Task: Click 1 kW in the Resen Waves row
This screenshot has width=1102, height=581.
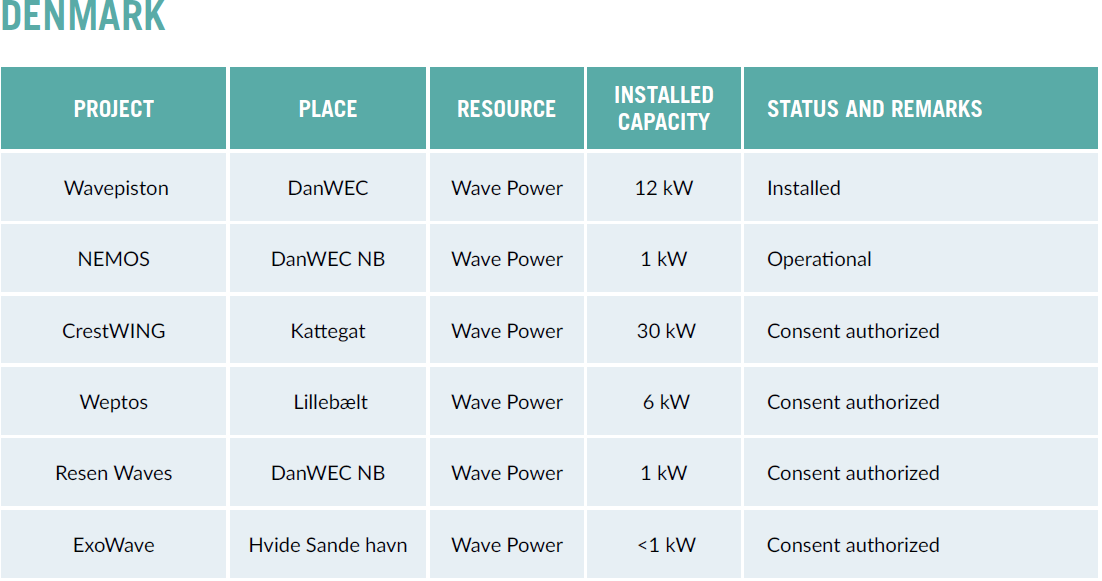Action: coord(664,474)
